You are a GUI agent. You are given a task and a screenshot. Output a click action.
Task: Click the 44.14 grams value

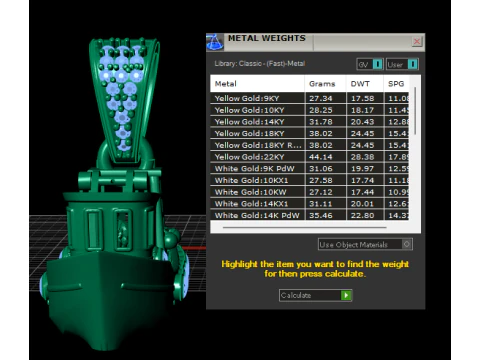click(x=321, y=157)
